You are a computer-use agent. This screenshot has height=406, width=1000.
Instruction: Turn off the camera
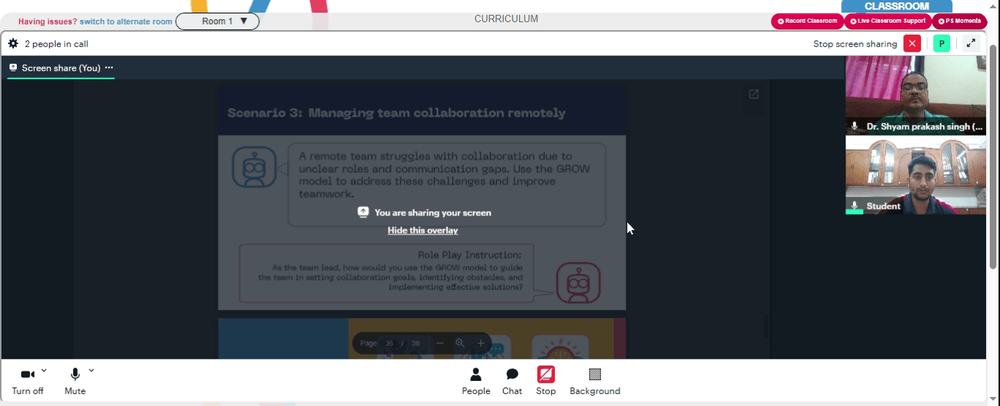tap(27, 381)
